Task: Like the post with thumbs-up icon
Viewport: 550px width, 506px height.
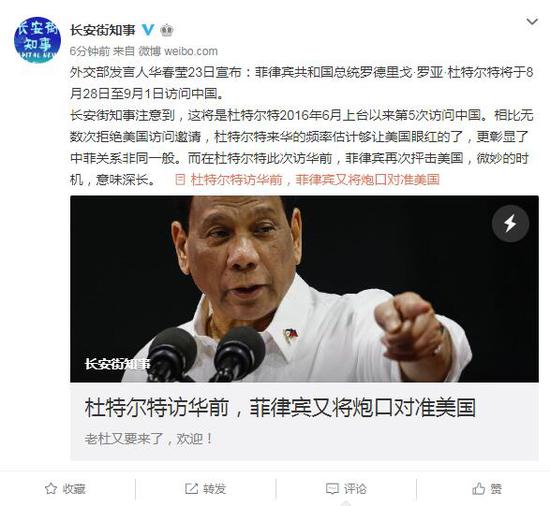Action: tap(478, 488)
